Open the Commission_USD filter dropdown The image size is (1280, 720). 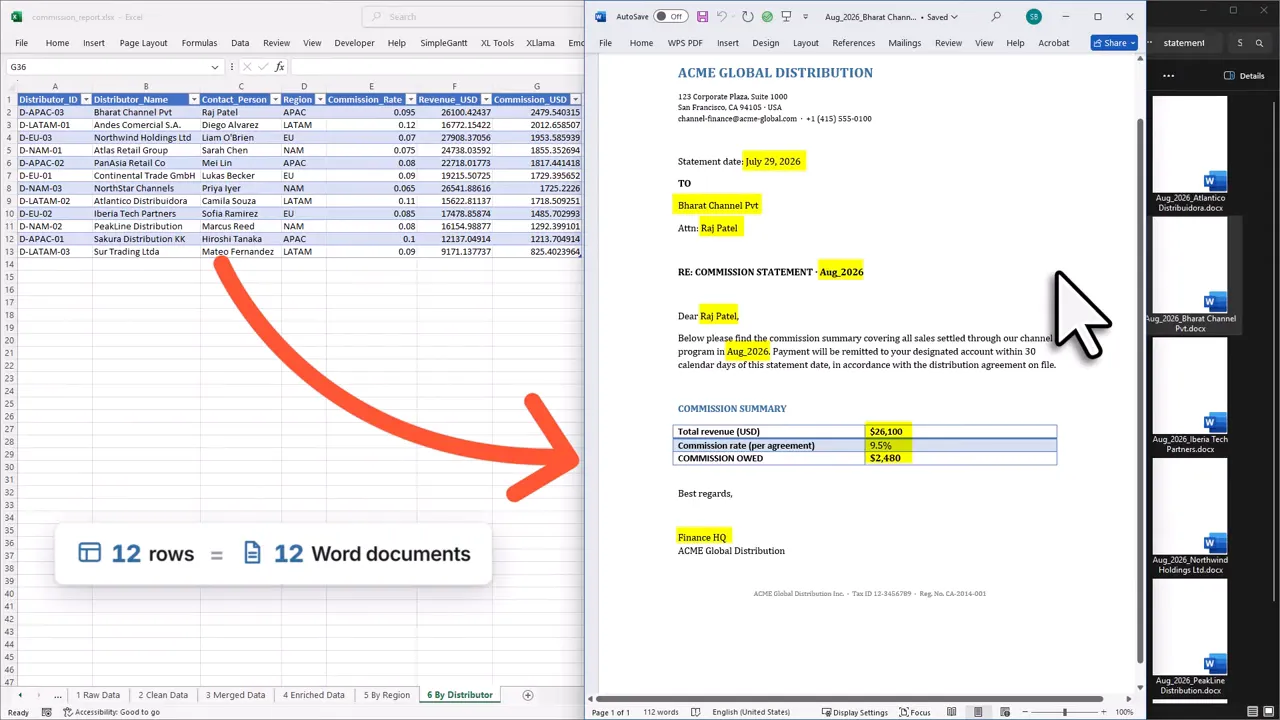576,100
